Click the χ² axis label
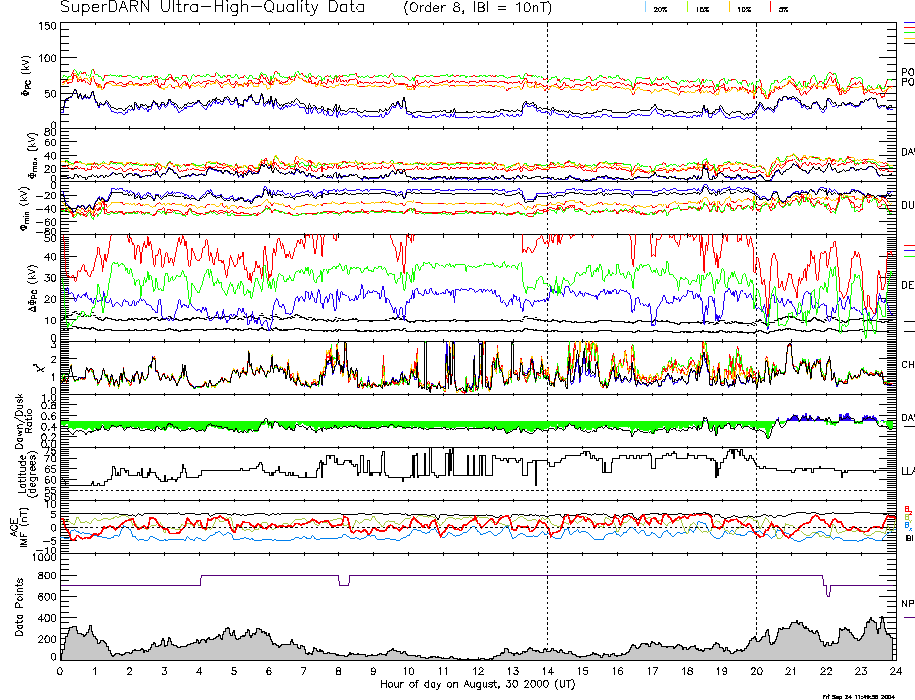The width and height of the screenshot is (915, 700). pos(39,368)
